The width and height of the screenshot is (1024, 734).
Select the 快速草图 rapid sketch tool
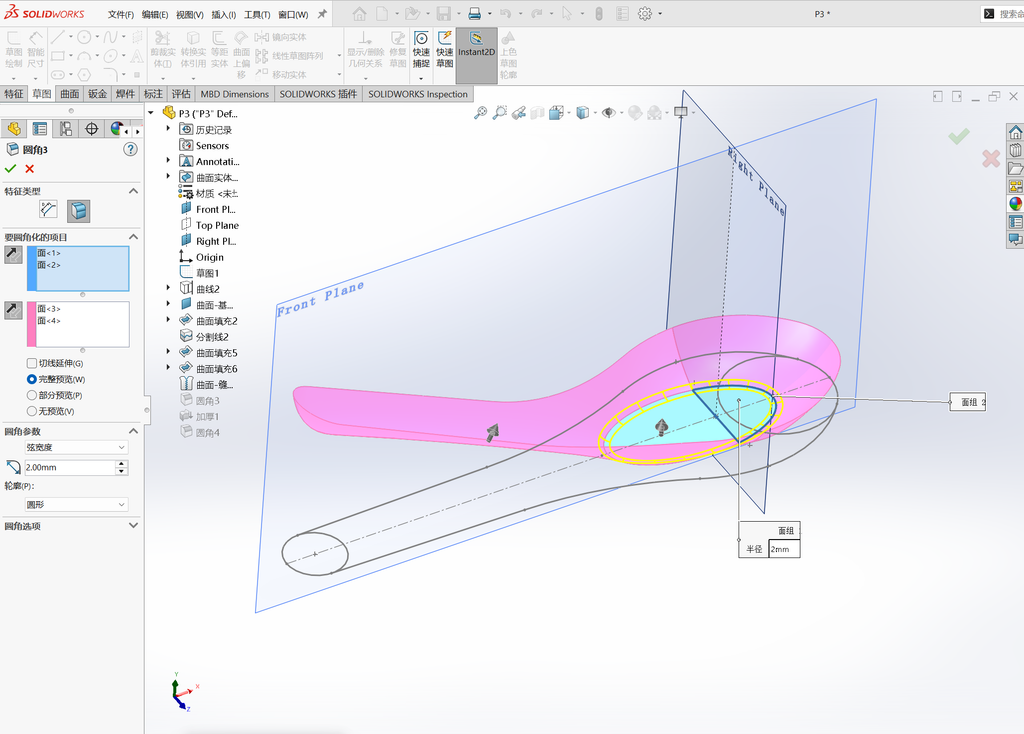[445, 50]
